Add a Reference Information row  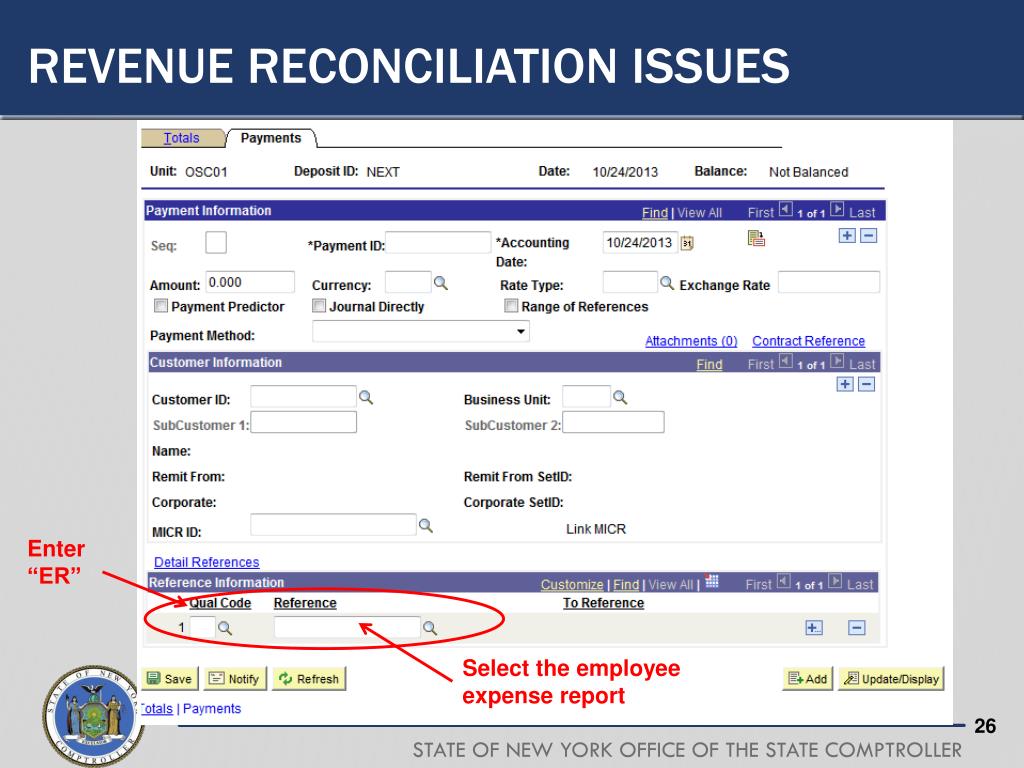point(814,628)
